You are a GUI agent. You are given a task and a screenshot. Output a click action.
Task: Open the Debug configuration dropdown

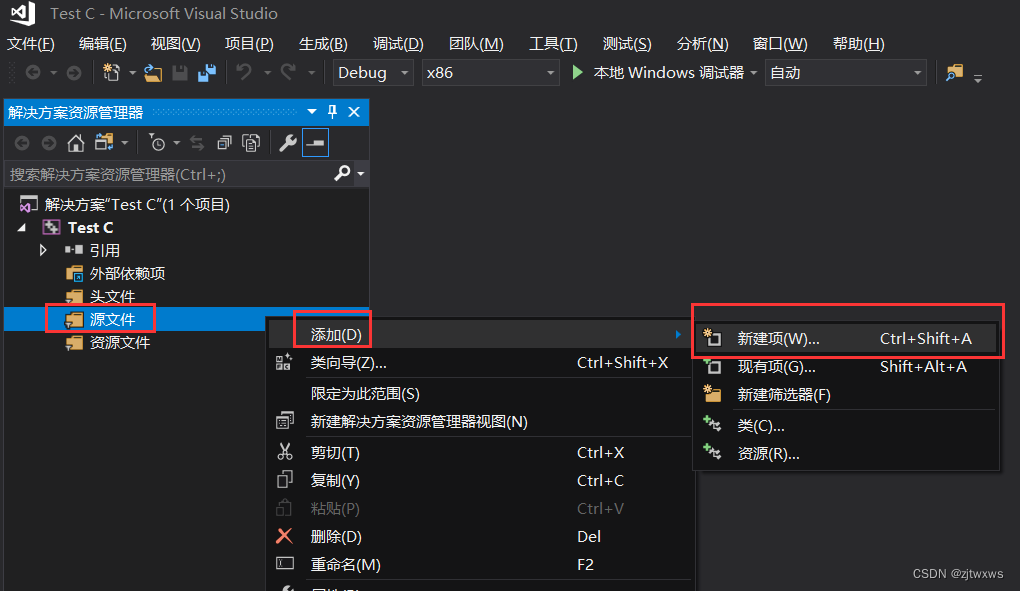tap(373, 73)
